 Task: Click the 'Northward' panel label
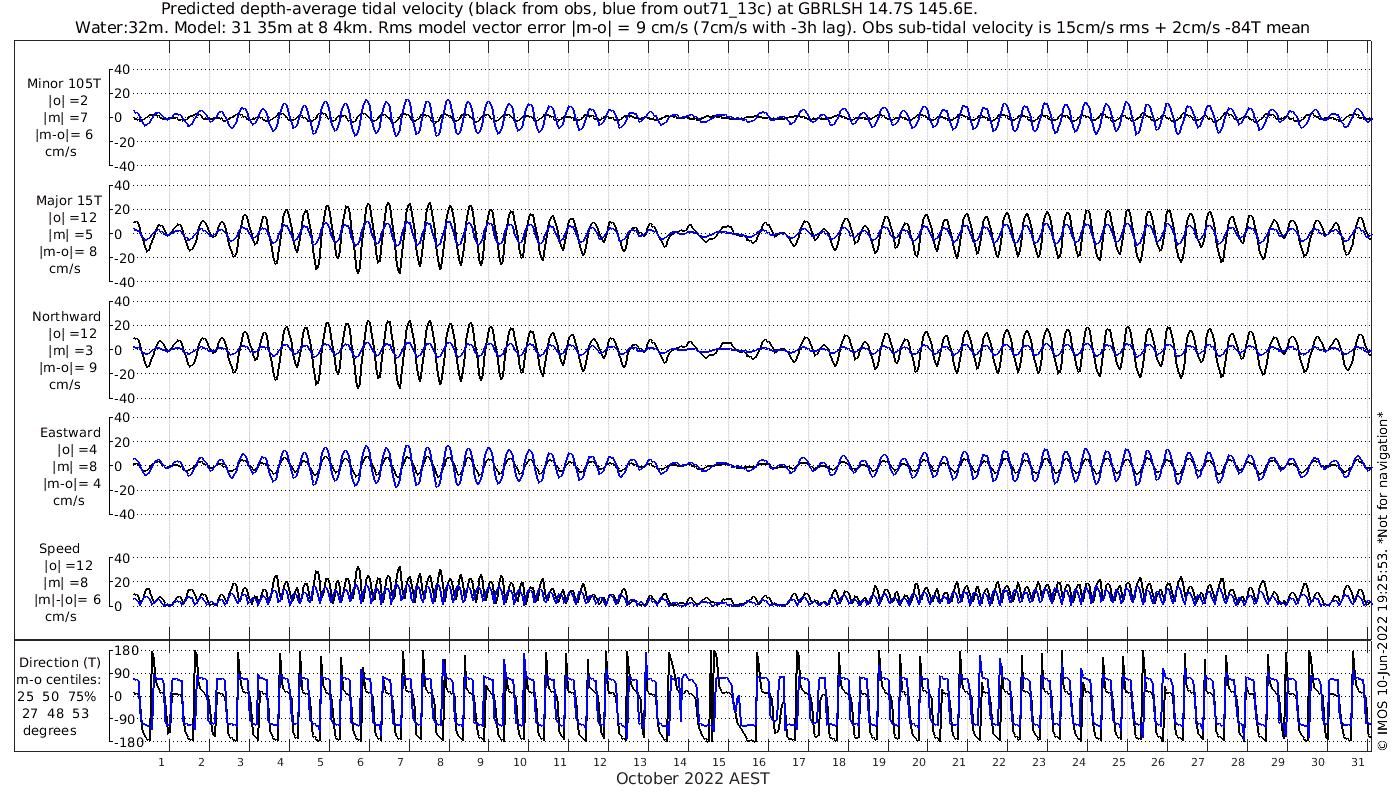(x=67, y=316)
